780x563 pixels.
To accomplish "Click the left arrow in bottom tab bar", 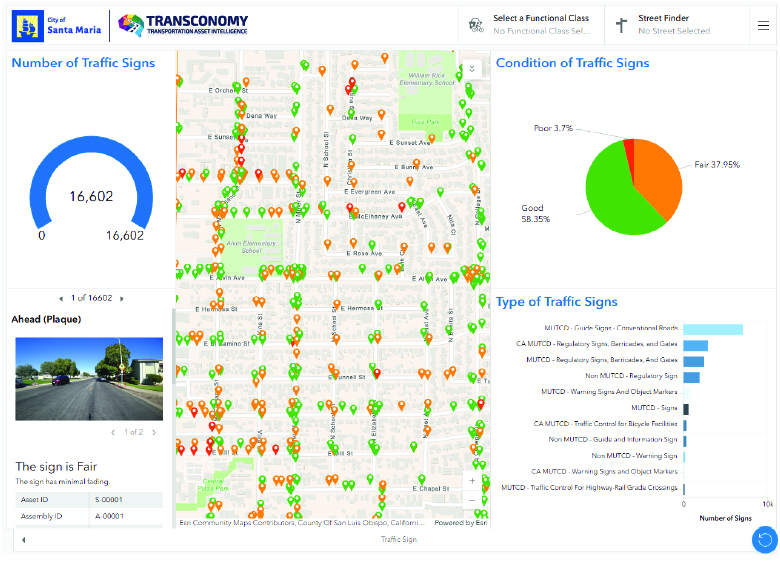I will click(x=23, y=539).
